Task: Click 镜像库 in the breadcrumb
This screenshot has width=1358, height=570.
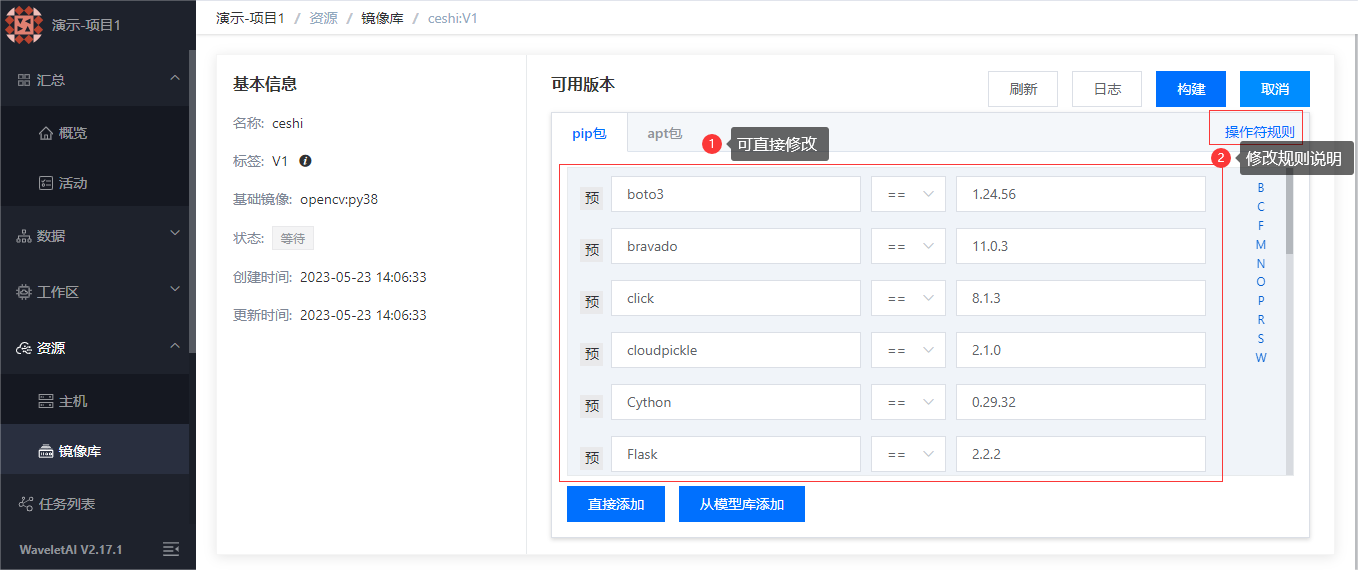Action: [382, 18]
